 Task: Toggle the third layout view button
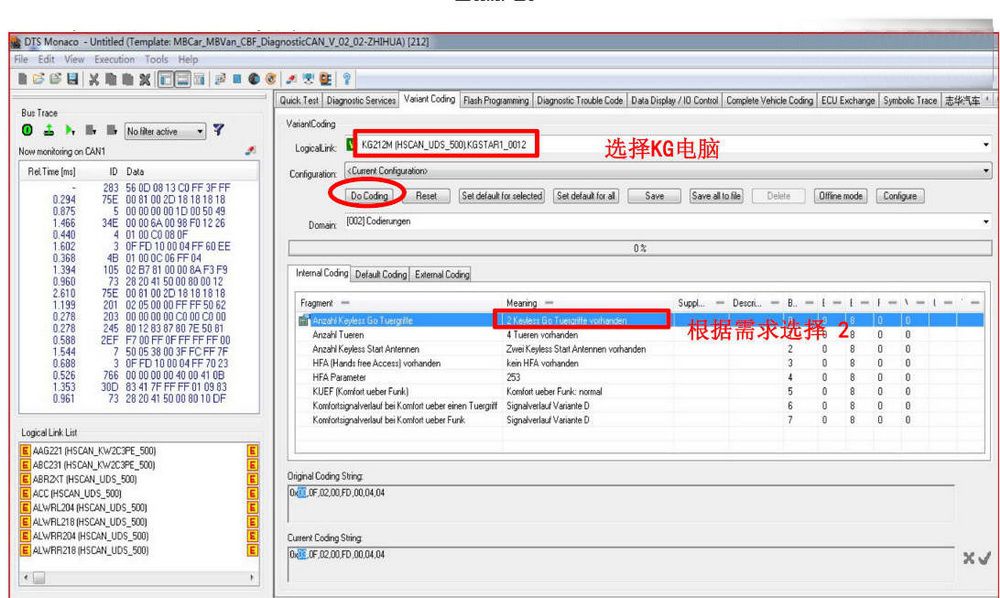(199, 79)
